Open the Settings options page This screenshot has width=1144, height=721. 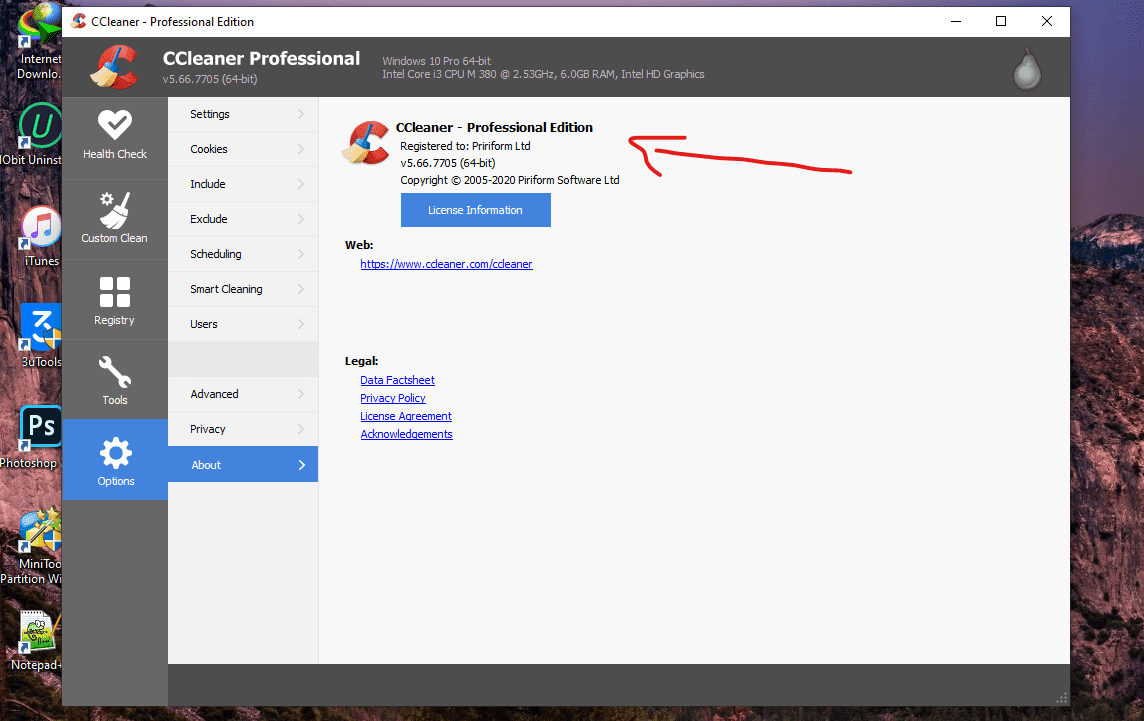click(x=243, y=114)
